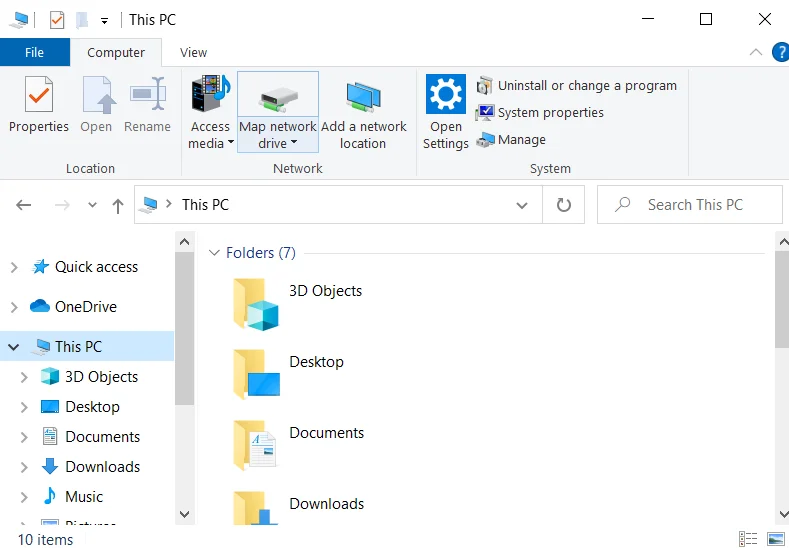Image resolution: width=789 pixels, height=548 pixels.
Task: Open the Recent locations dropdown
Action: [x=92, y=205]
